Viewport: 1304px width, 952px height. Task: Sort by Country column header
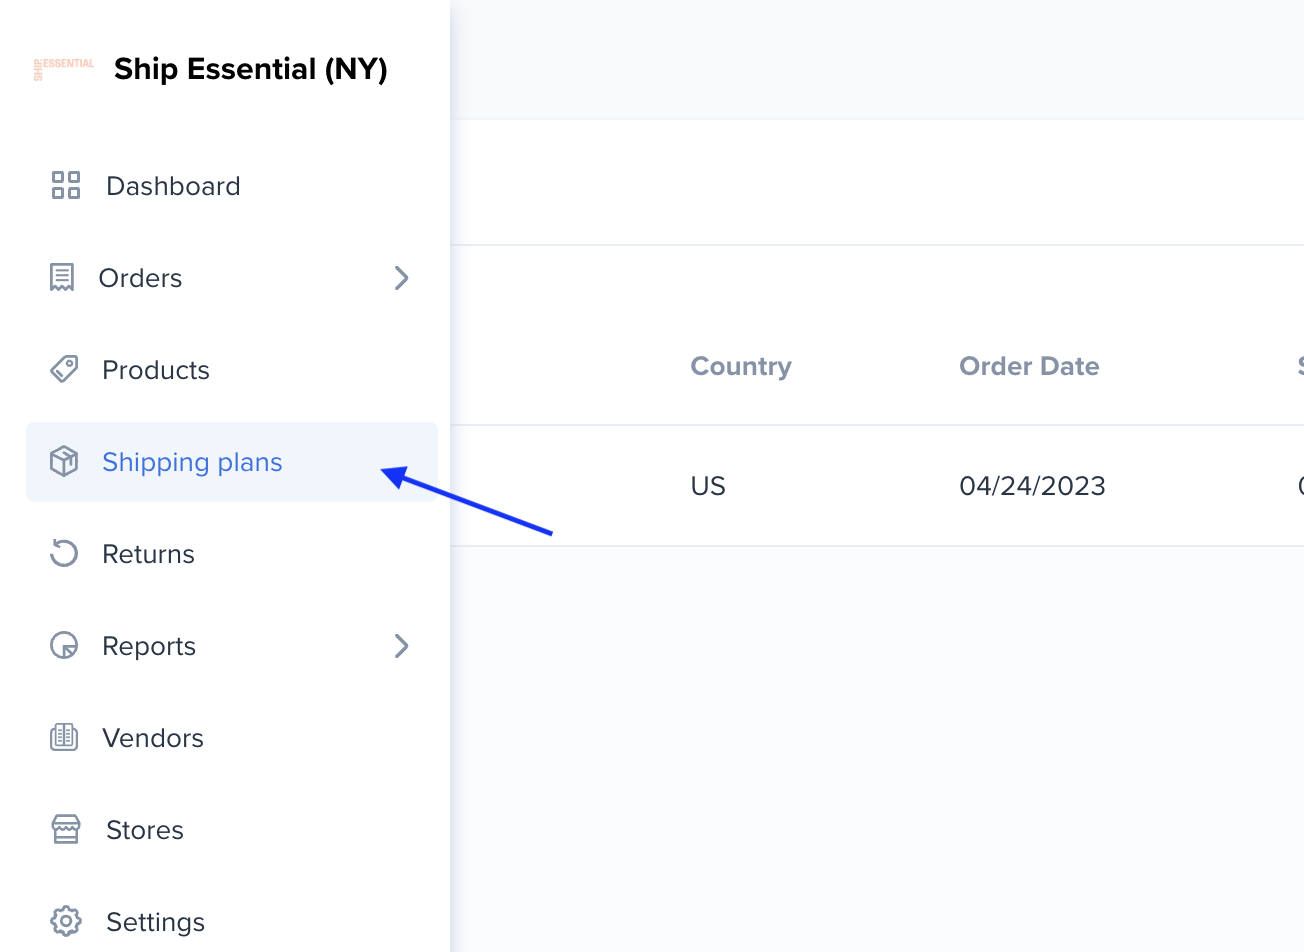741,366
